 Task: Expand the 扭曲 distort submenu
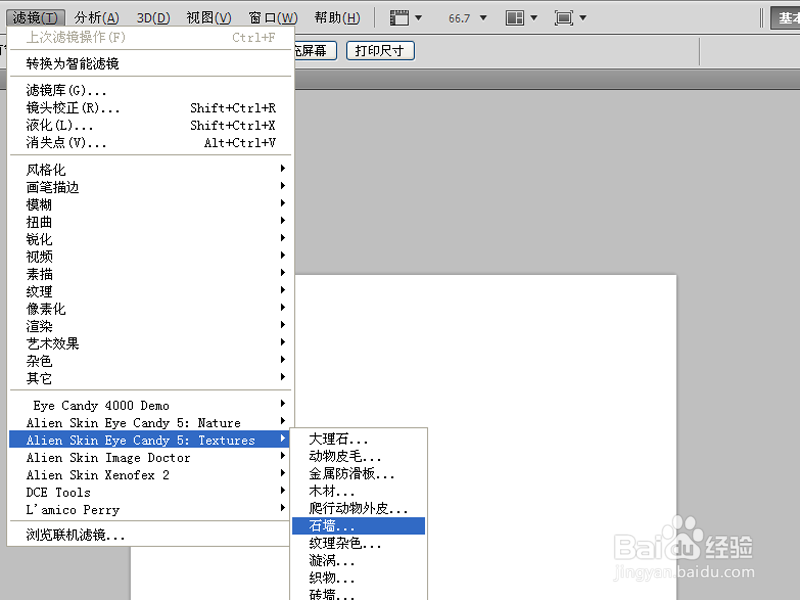coord(151,221)
